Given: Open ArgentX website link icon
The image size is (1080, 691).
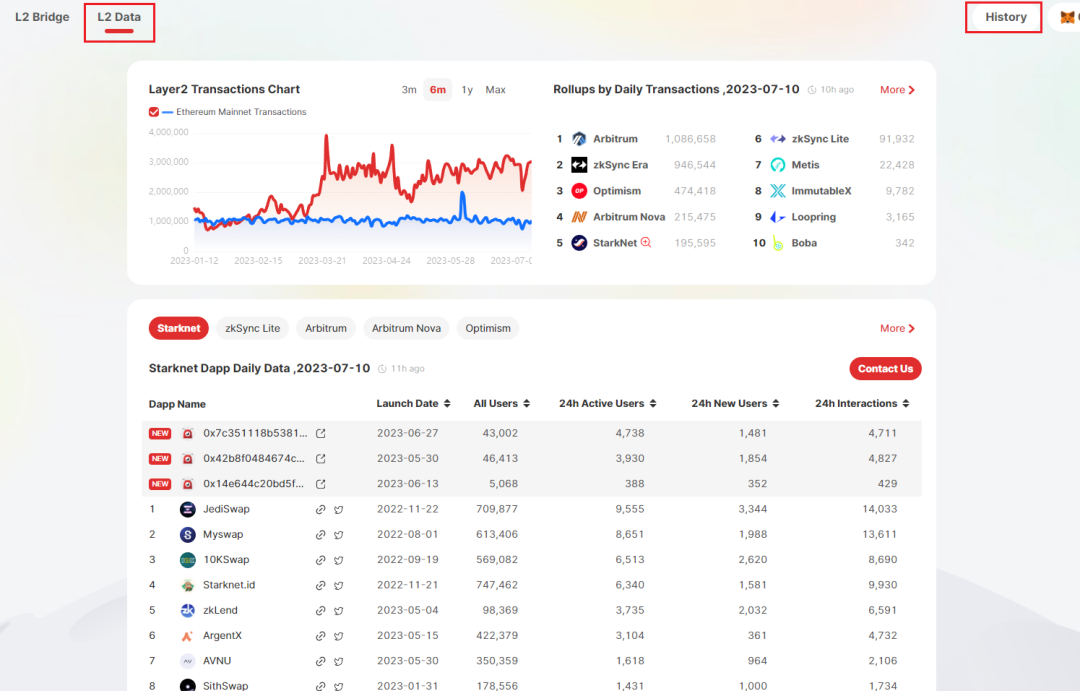Looking at the screenshot, I should point(320,636).
